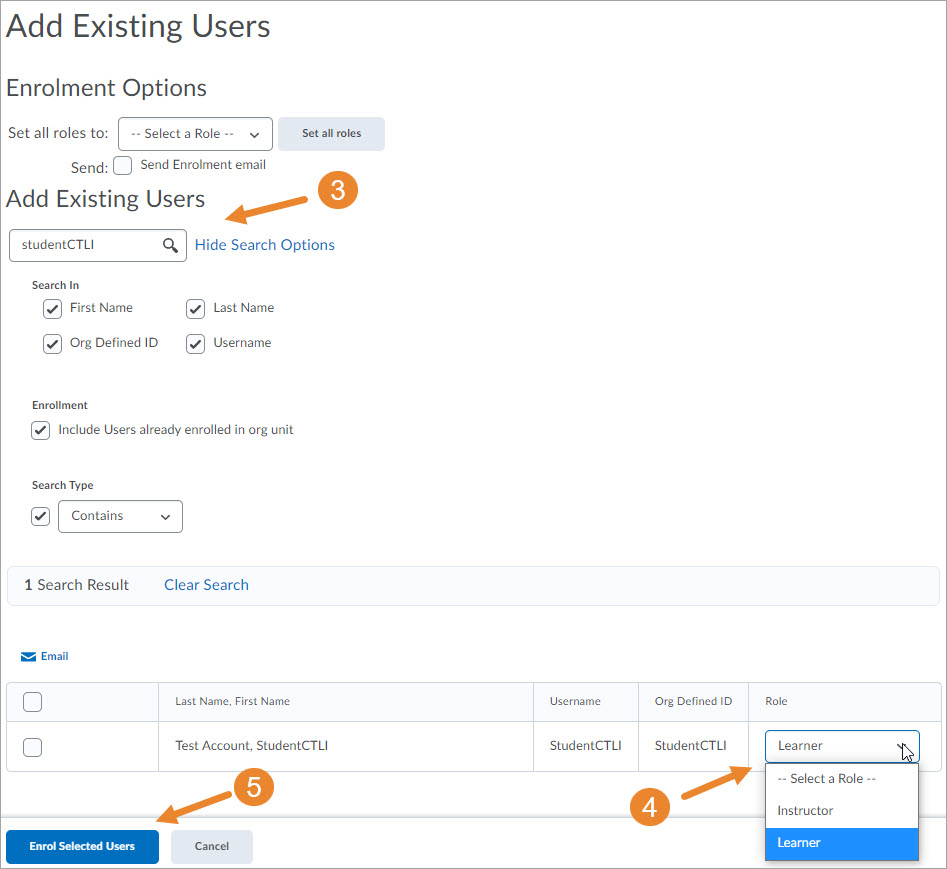Uncheck the Last Name checkbox
Screen dimensions: 947x869
(196, 309)
